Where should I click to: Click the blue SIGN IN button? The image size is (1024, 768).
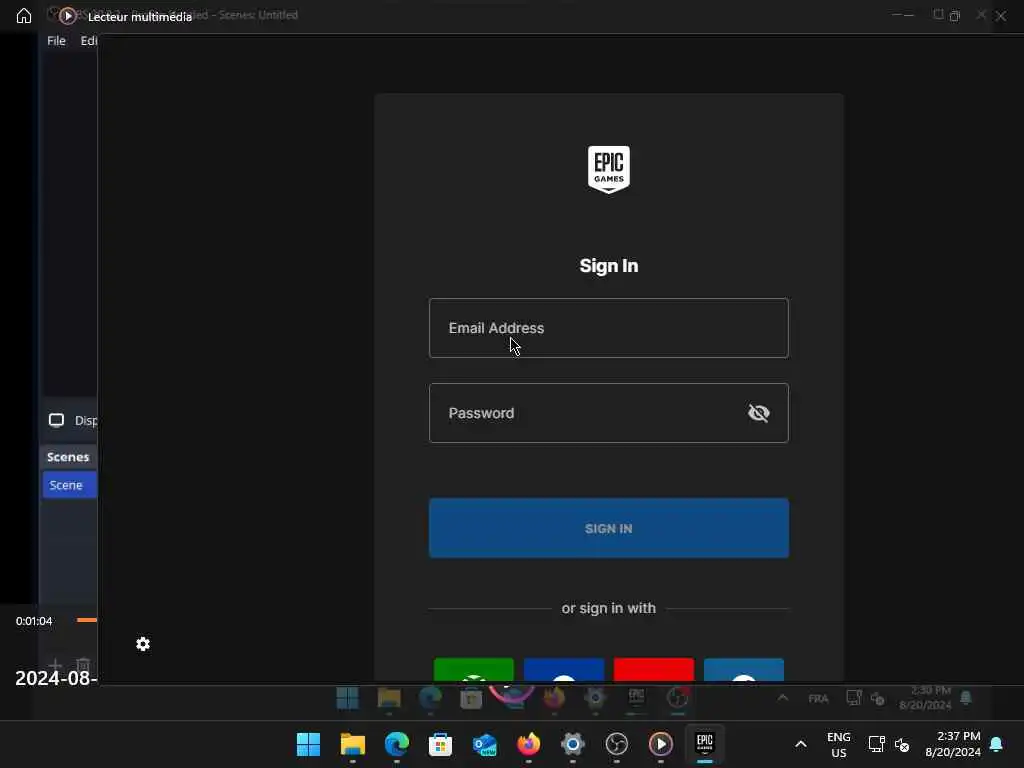click(x=609, y=528)
